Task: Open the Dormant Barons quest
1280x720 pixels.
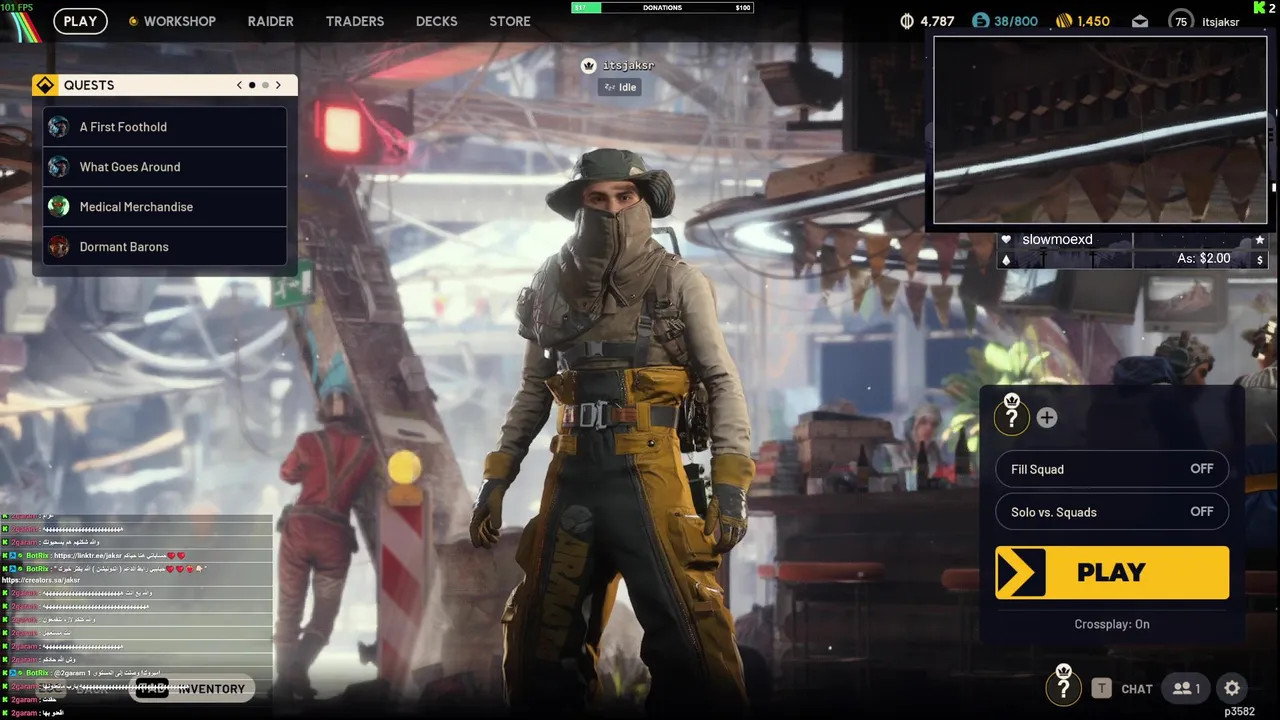Action: [x=165, y=247]
